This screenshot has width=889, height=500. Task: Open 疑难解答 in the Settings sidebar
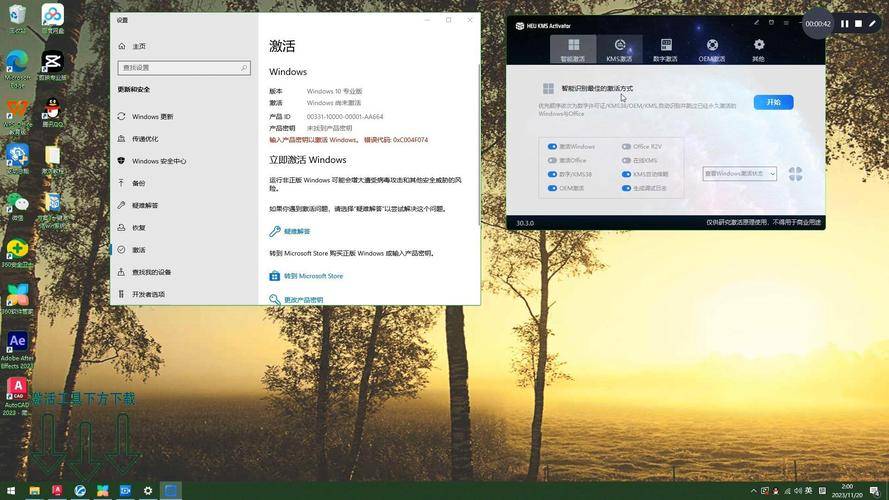(184, 205)
